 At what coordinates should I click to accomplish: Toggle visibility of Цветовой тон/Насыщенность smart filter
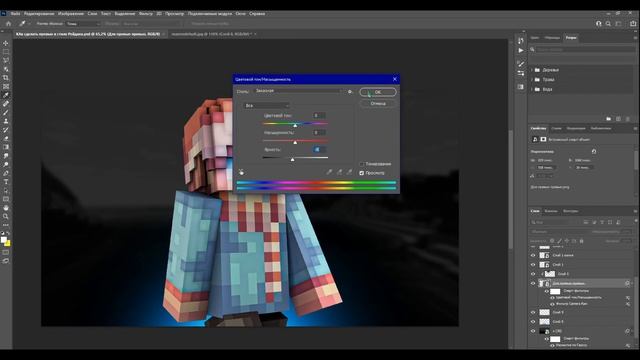[x=552, y=298]
